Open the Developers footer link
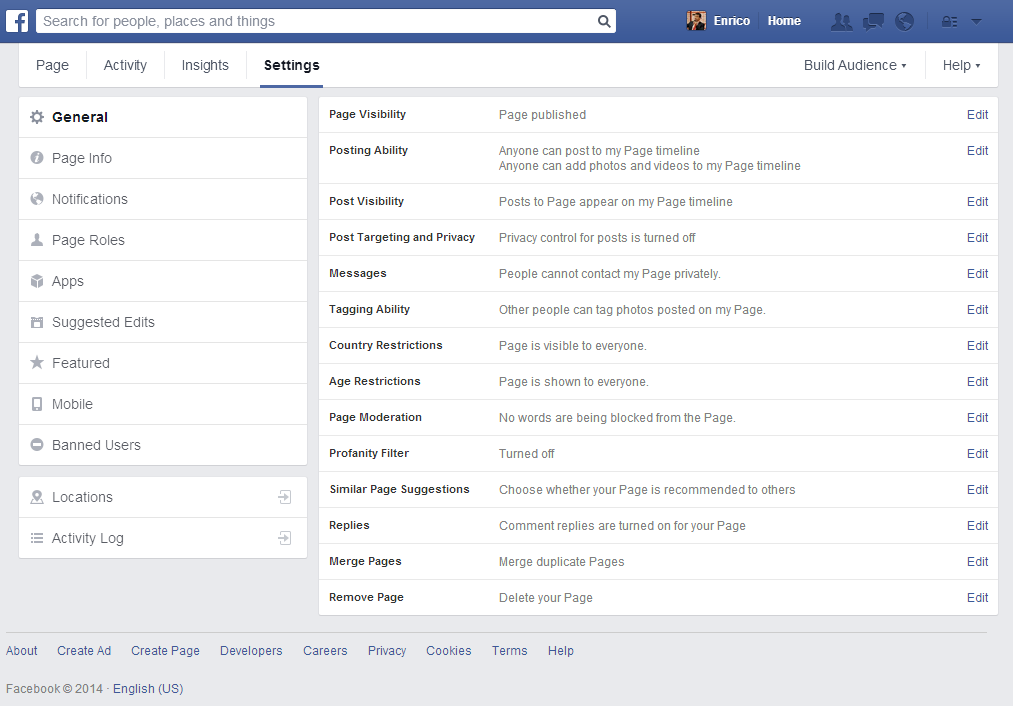Screen dimensions: 1013x706 click(251, 650)
